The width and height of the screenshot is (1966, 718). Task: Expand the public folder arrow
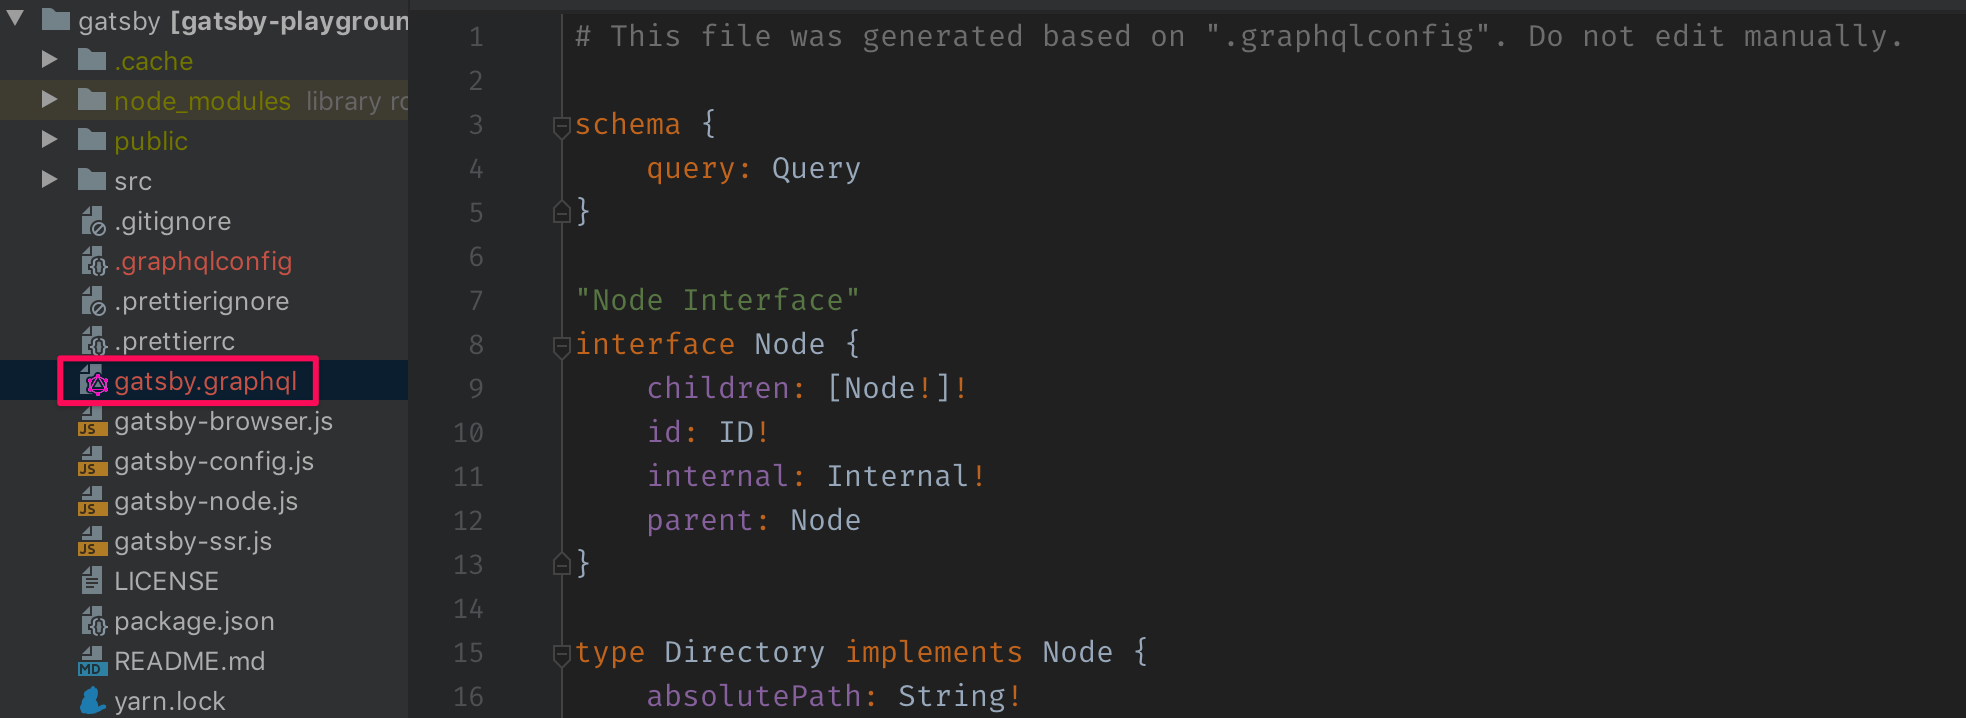(x=49, y=140)
